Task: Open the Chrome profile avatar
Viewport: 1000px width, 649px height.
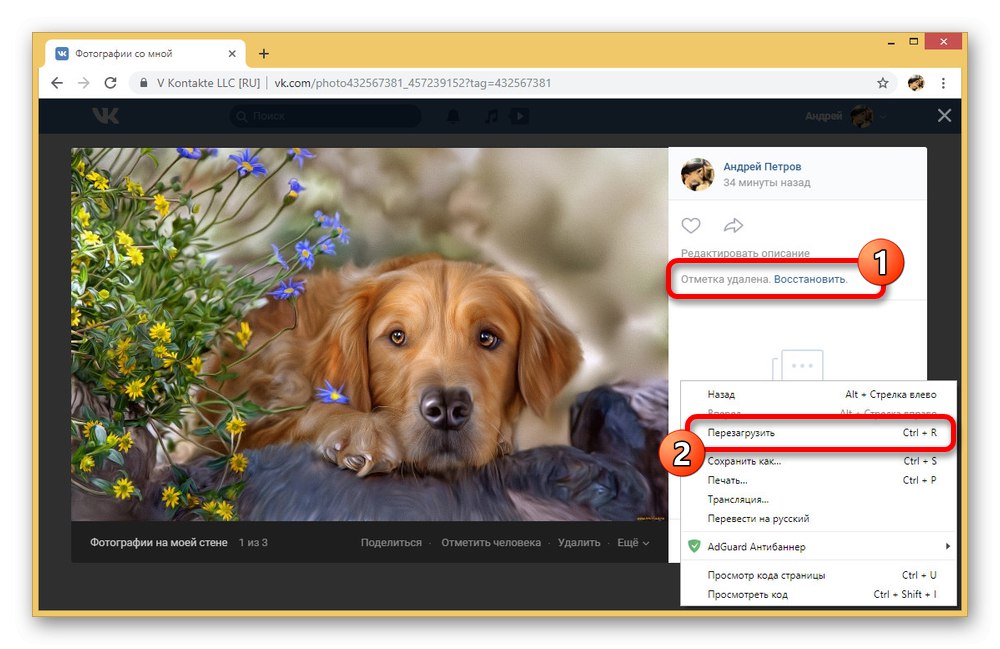Action: pyautogui.click(x=916, y=83)
